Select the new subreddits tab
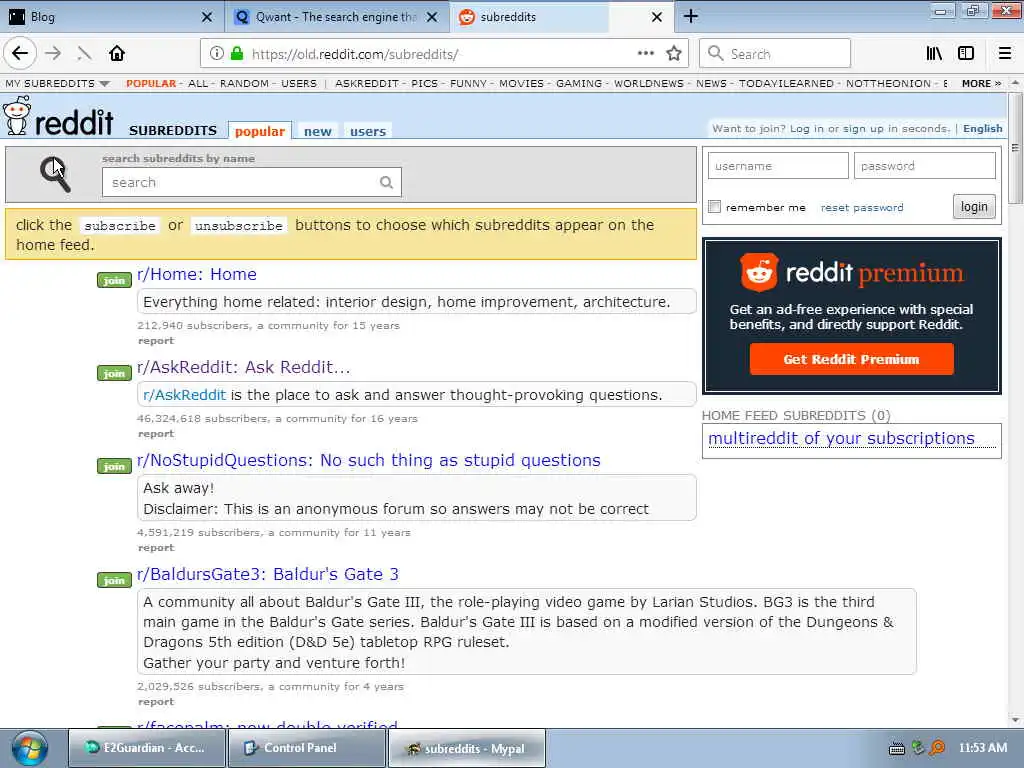Image resolution: width=1024 pixels, height=768 pixels. 317,131
